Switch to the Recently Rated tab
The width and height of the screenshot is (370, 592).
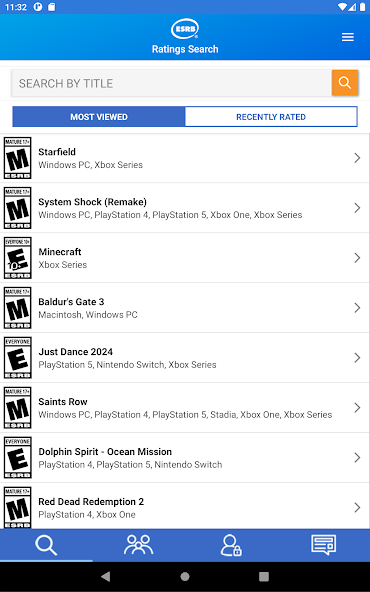click(271, 117)
